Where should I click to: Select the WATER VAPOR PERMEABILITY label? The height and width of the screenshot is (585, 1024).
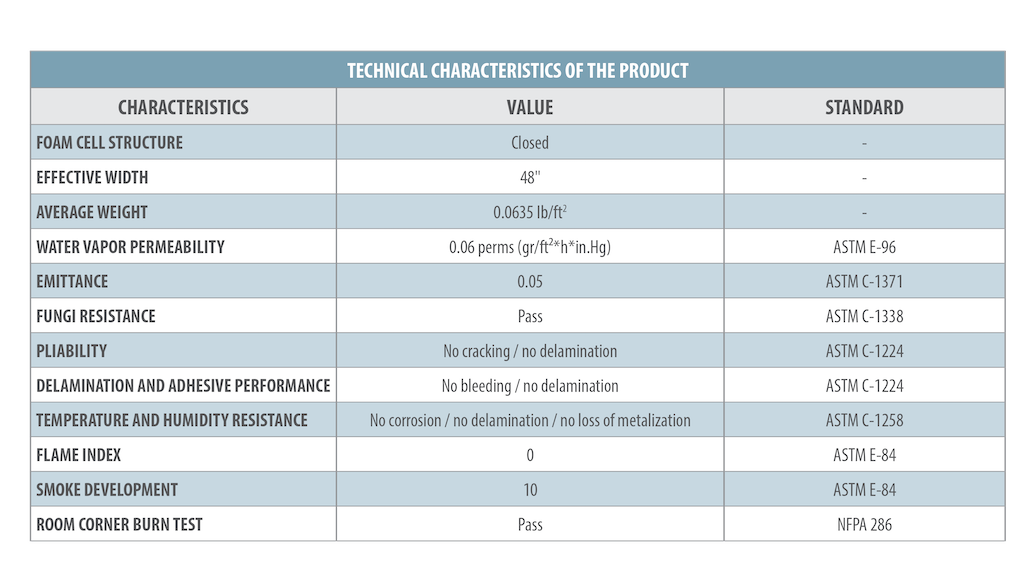pyautogui.click(x=130, y=246)
